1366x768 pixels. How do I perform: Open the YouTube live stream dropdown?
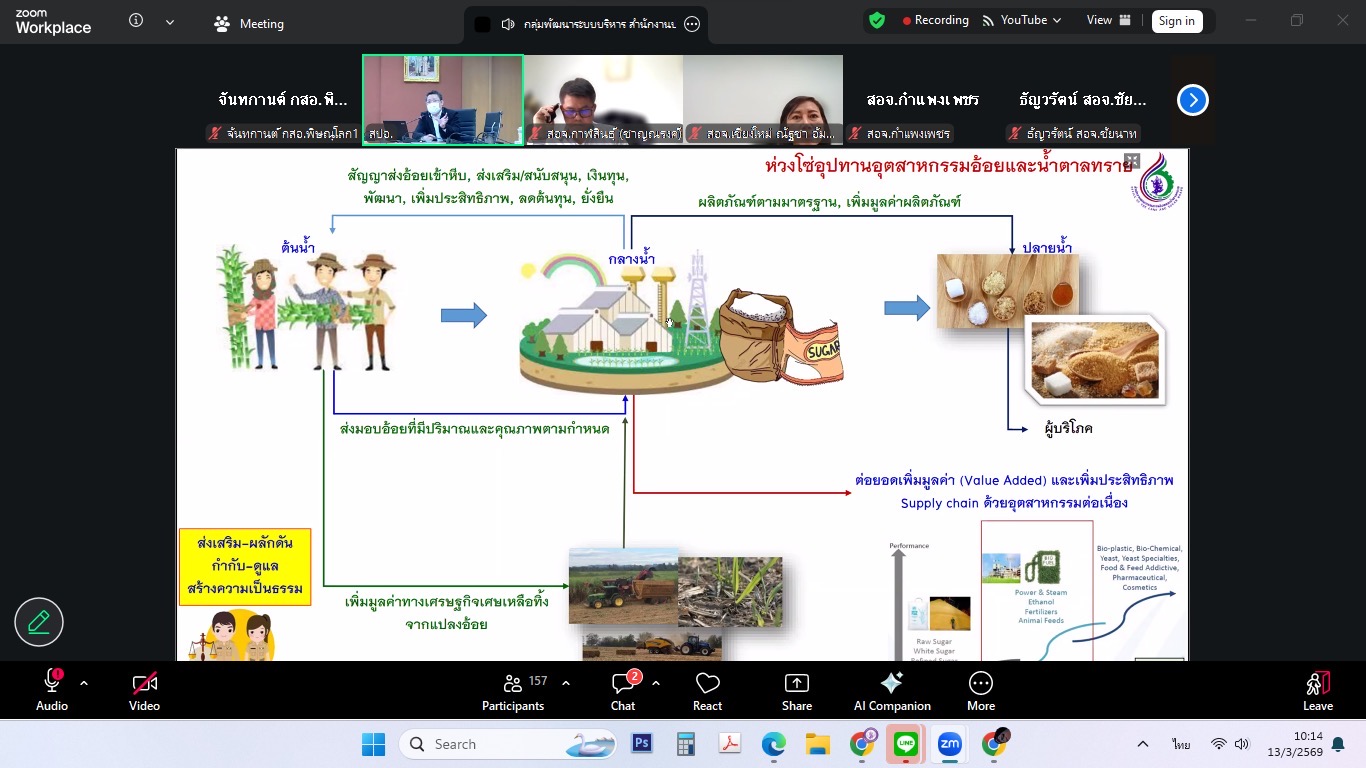(1022, 20)
